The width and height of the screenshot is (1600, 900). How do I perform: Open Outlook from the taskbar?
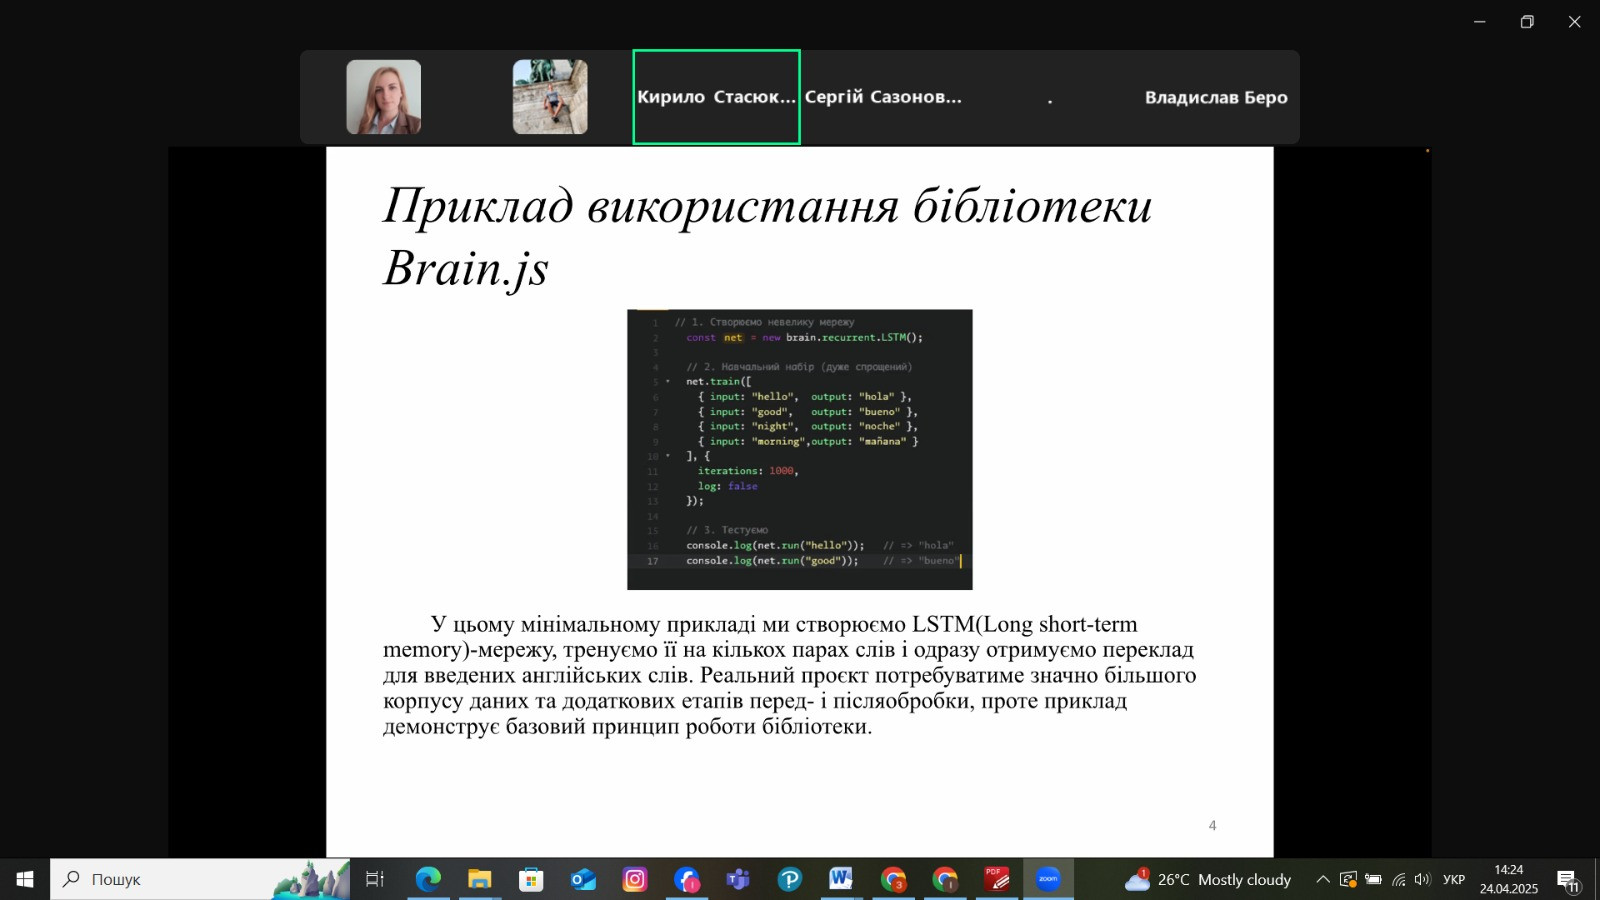tap(583, 879)
